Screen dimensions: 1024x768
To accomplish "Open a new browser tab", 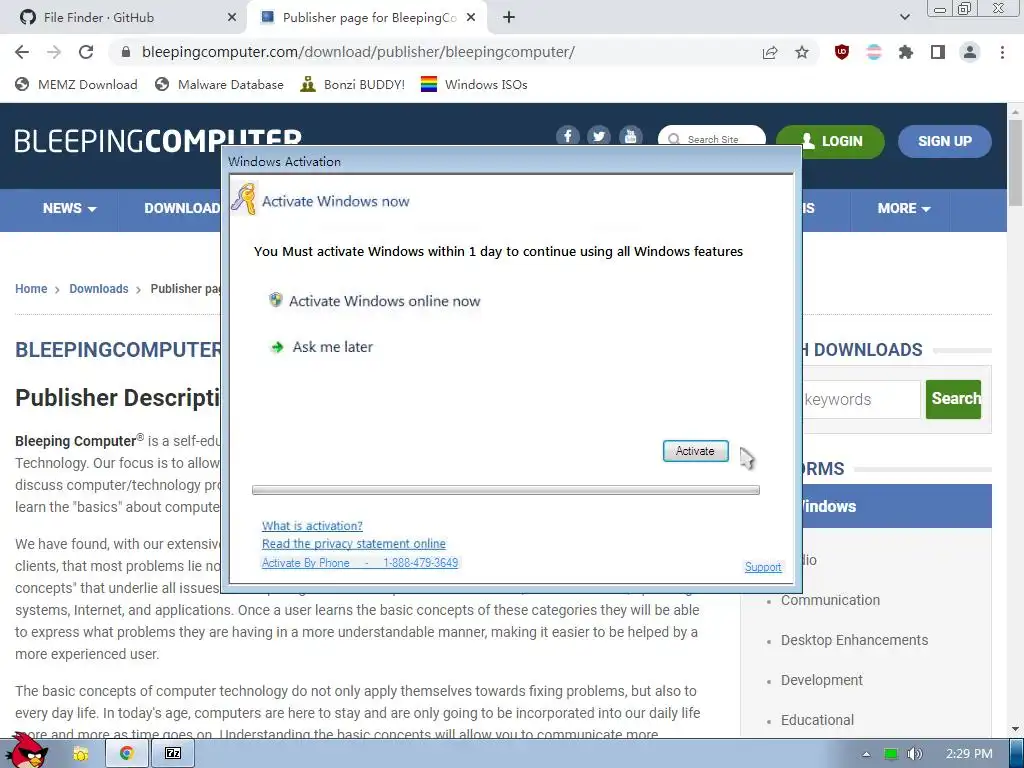I will (x=509, y=18).
